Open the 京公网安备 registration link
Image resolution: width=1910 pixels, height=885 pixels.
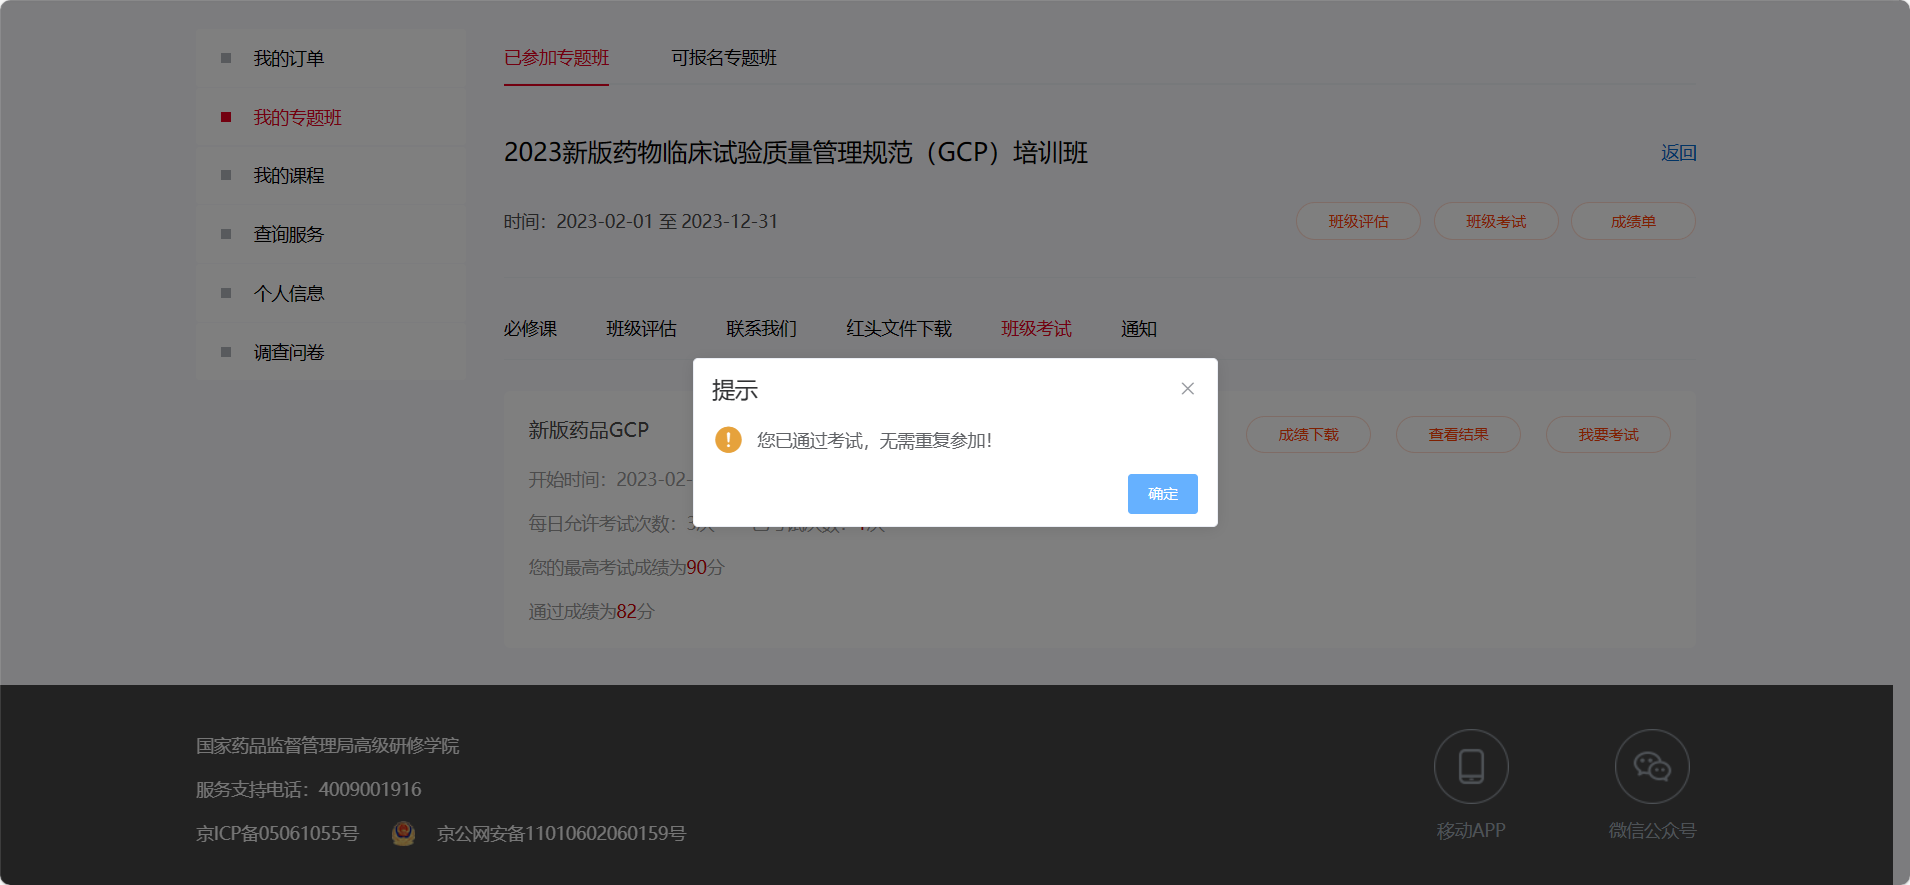(561, 834)
